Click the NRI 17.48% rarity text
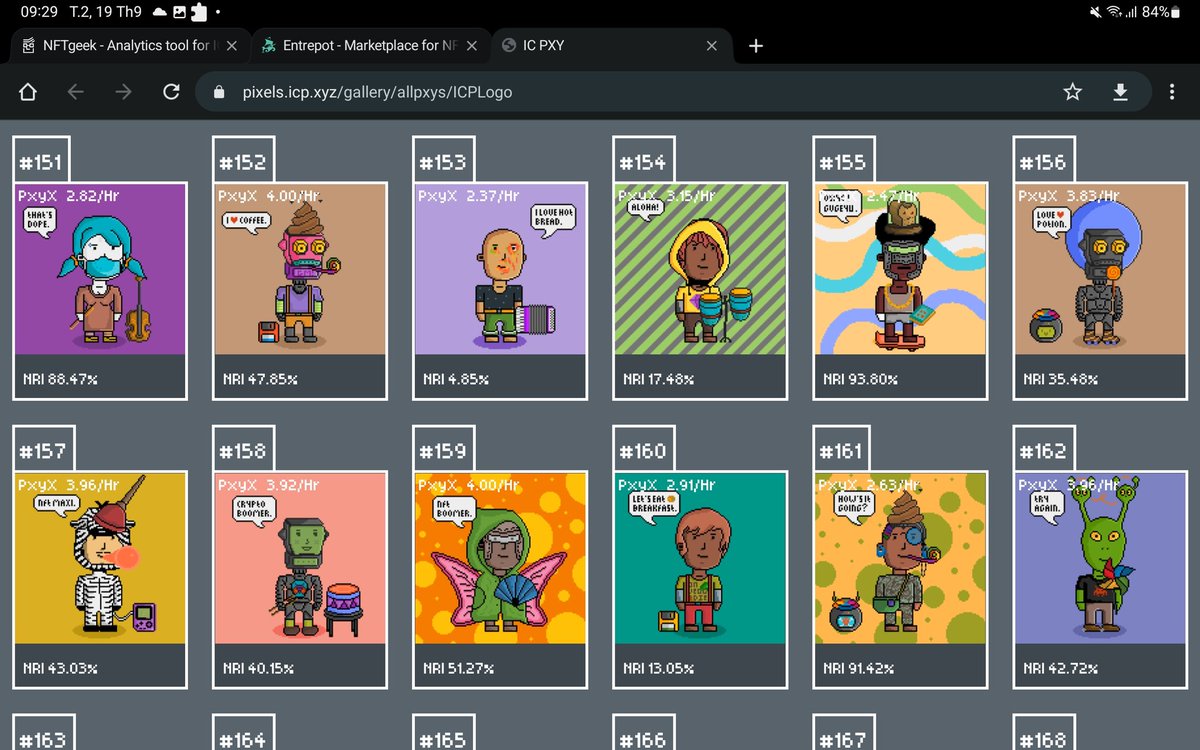Viewport: 1200px width, 750px height. 659,380
